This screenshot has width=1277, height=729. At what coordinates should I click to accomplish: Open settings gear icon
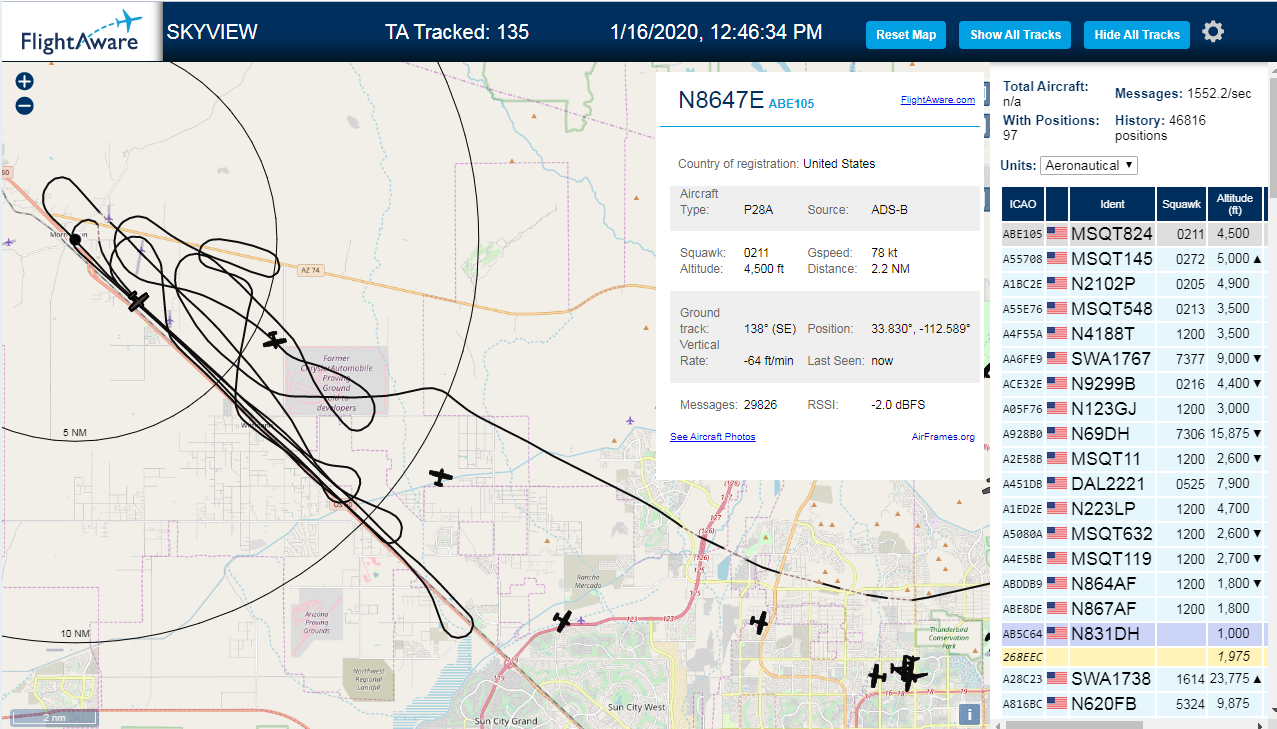(1213, 32)
